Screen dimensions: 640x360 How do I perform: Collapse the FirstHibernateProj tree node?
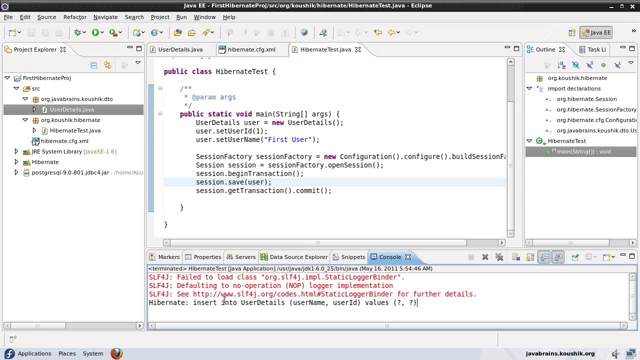point(7,78)
